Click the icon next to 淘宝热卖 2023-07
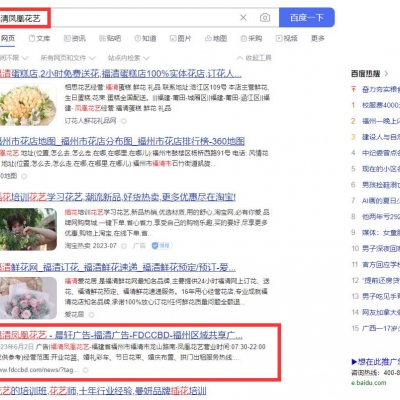Screen dimensions: 400x400 [124, 246]
